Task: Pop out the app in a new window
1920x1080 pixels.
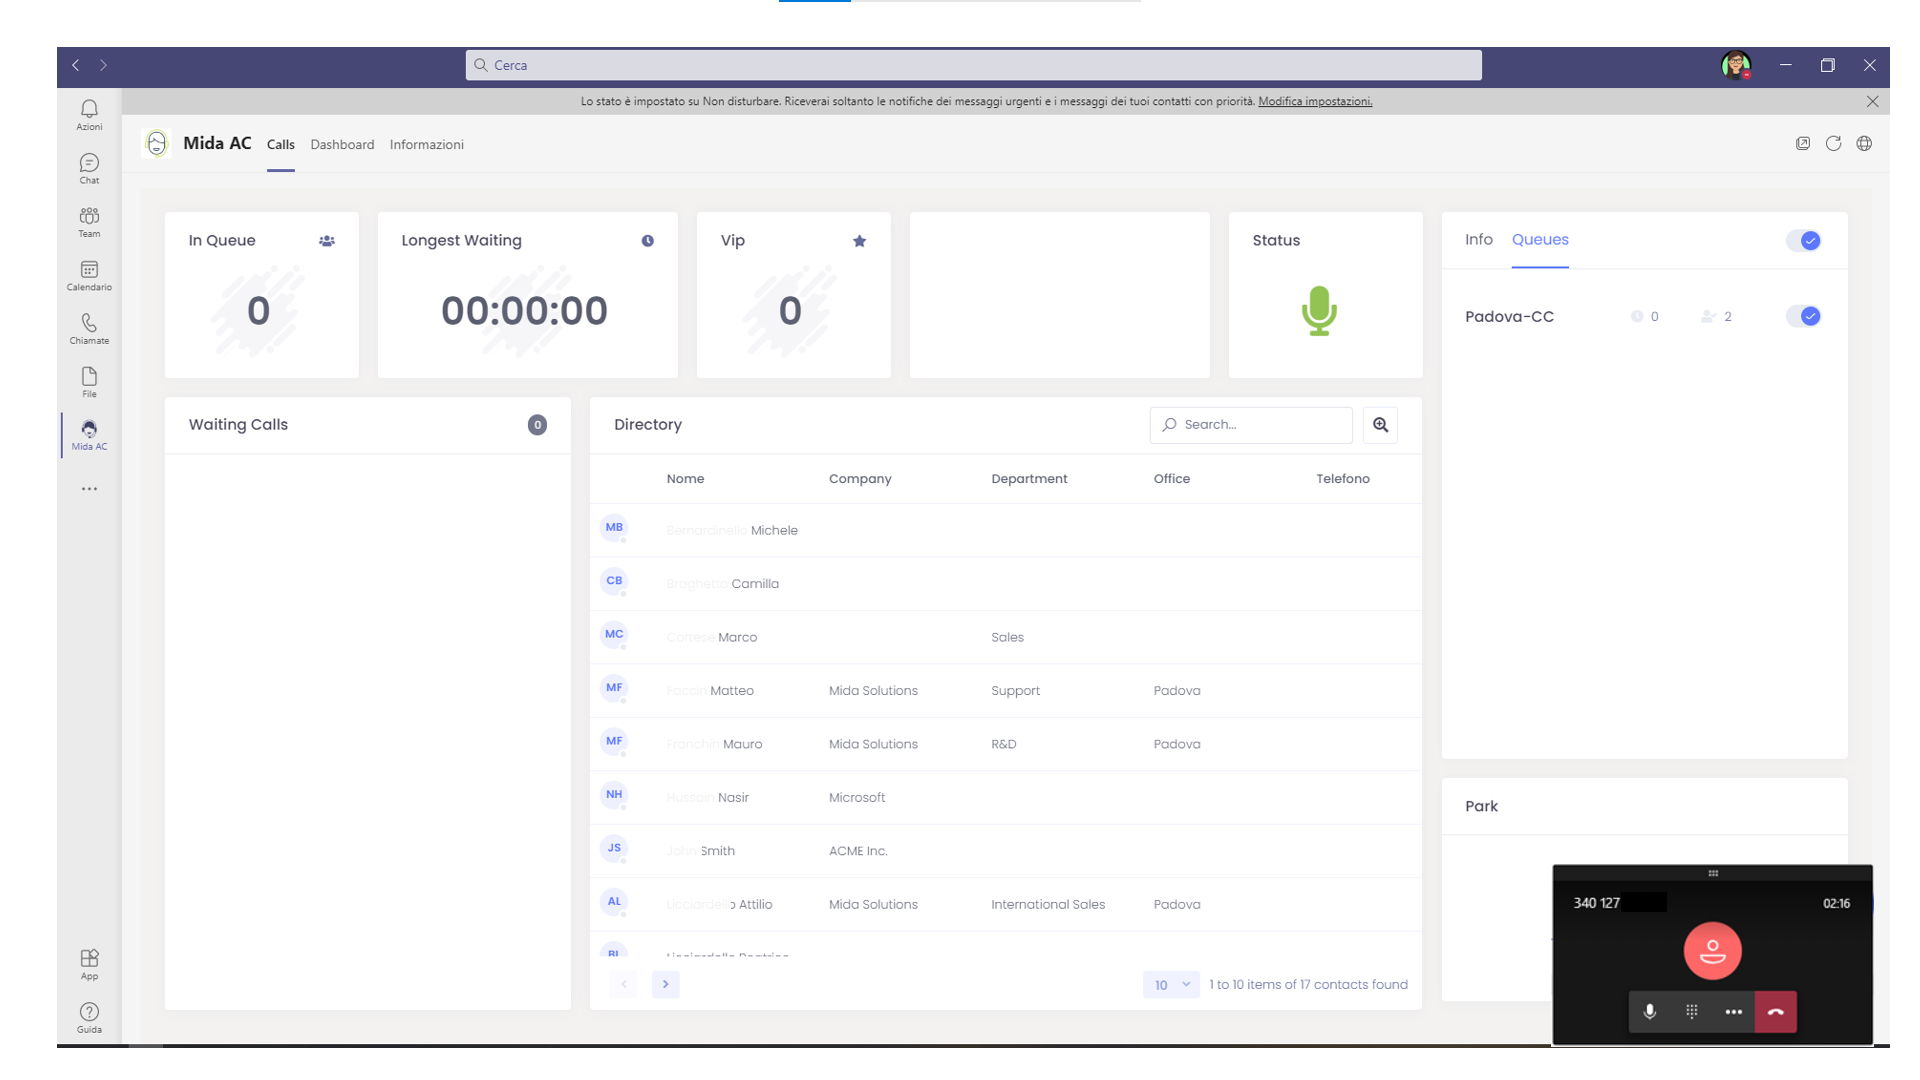Action: click(x=1803, y=144)
